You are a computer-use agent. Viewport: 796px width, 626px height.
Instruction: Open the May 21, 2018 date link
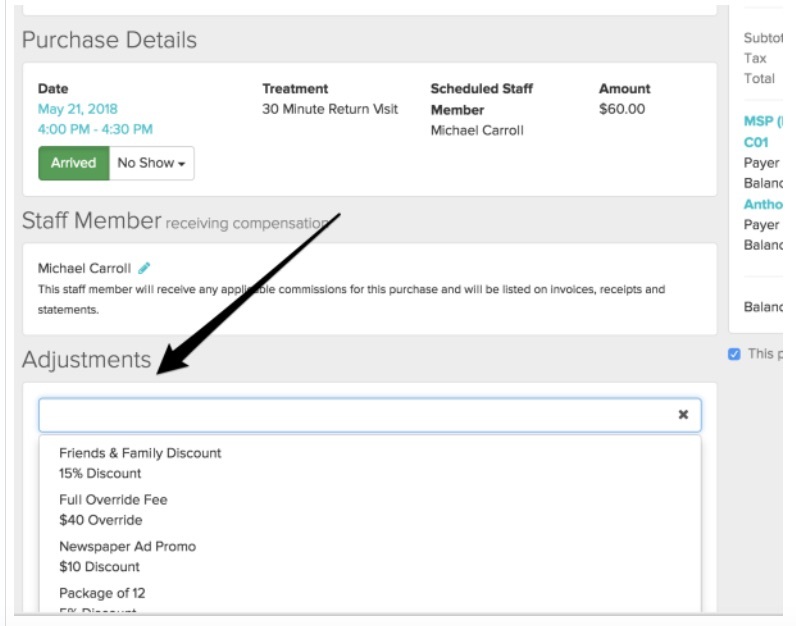tap(78, 109)
